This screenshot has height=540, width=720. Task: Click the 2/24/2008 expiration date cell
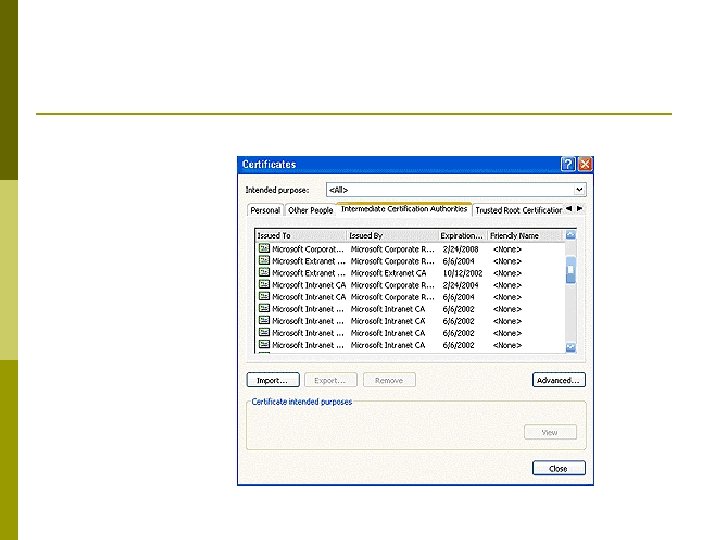coord(461,249)
